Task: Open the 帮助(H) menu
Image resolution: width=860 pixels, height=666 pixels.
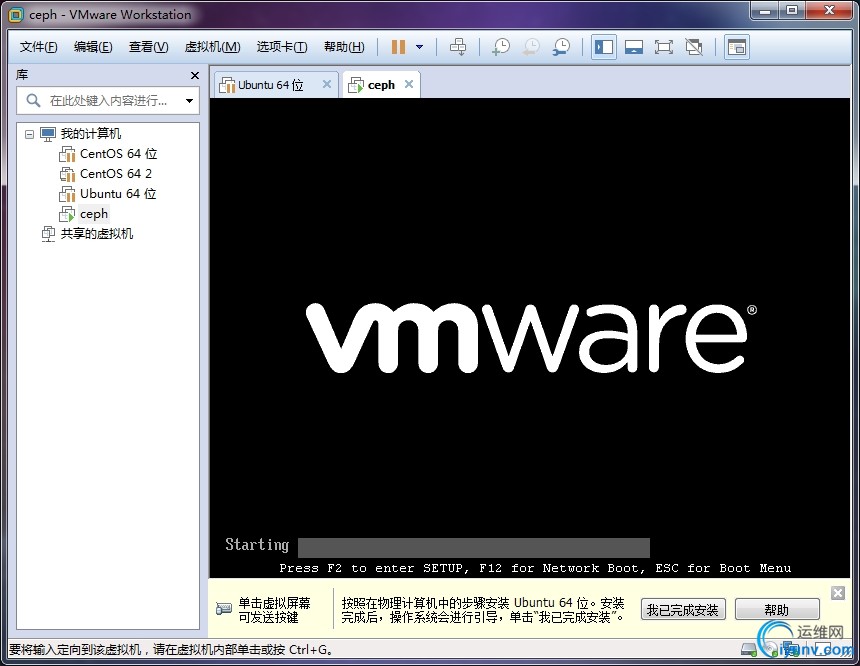Action: (x=344, y=47)
